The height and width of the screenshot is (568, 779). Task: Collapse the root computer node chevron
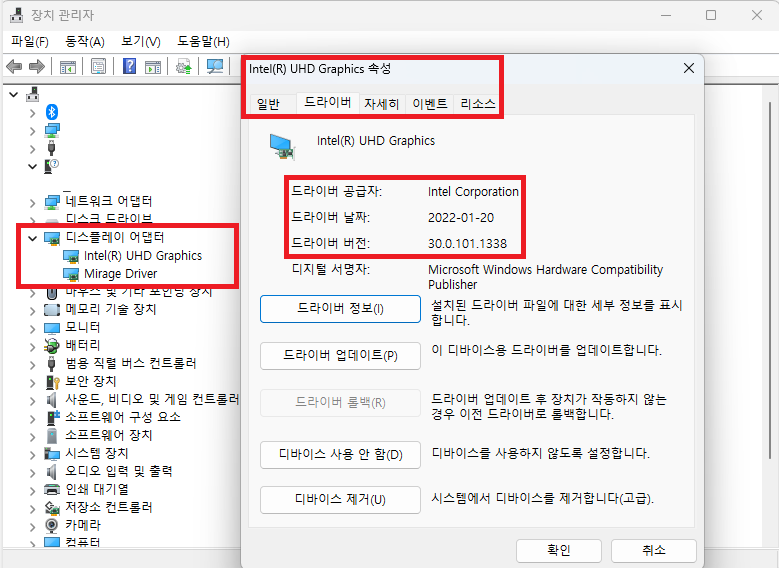click(14, 94)
